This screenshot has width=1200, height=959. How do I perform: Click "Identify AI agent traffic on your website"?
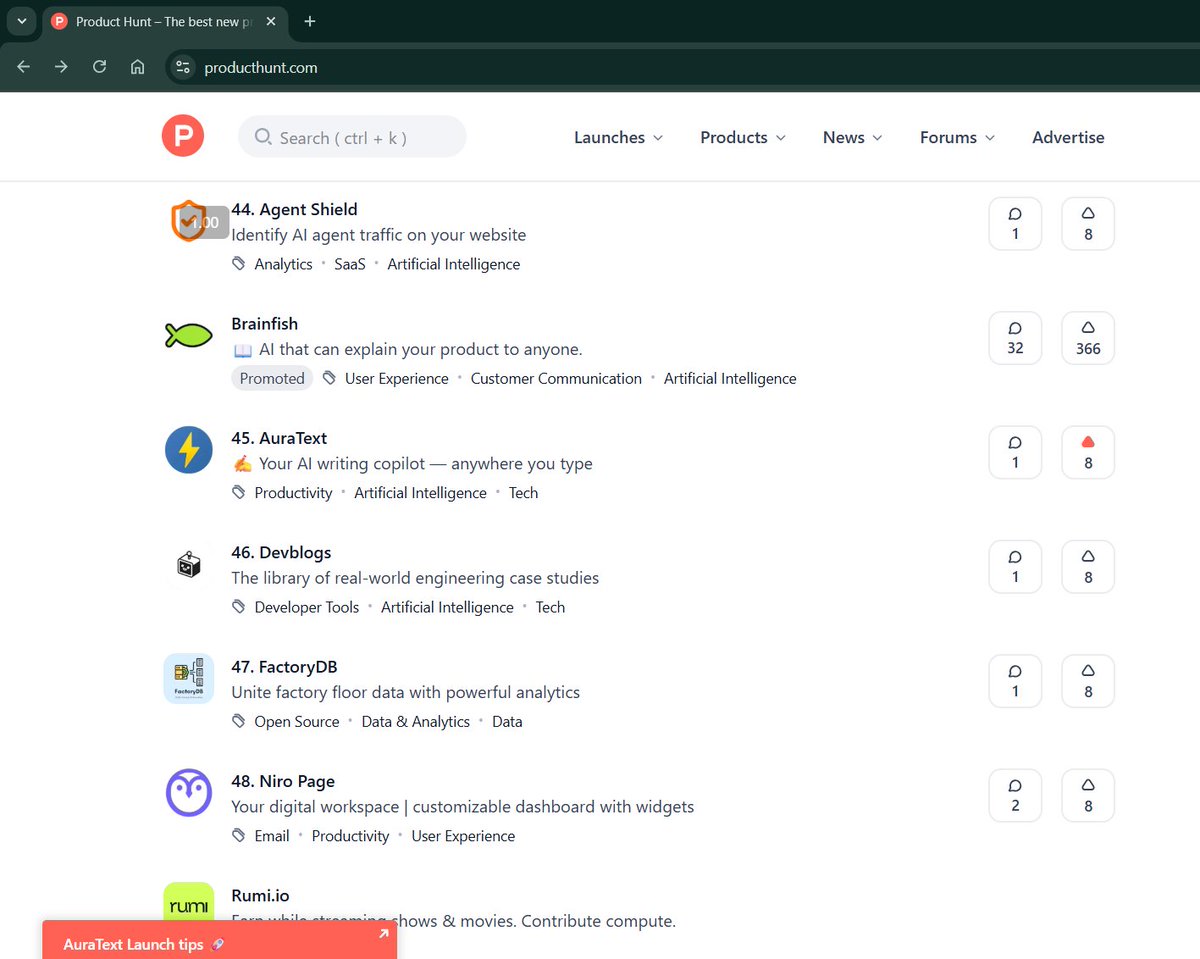tap(379, 235)
